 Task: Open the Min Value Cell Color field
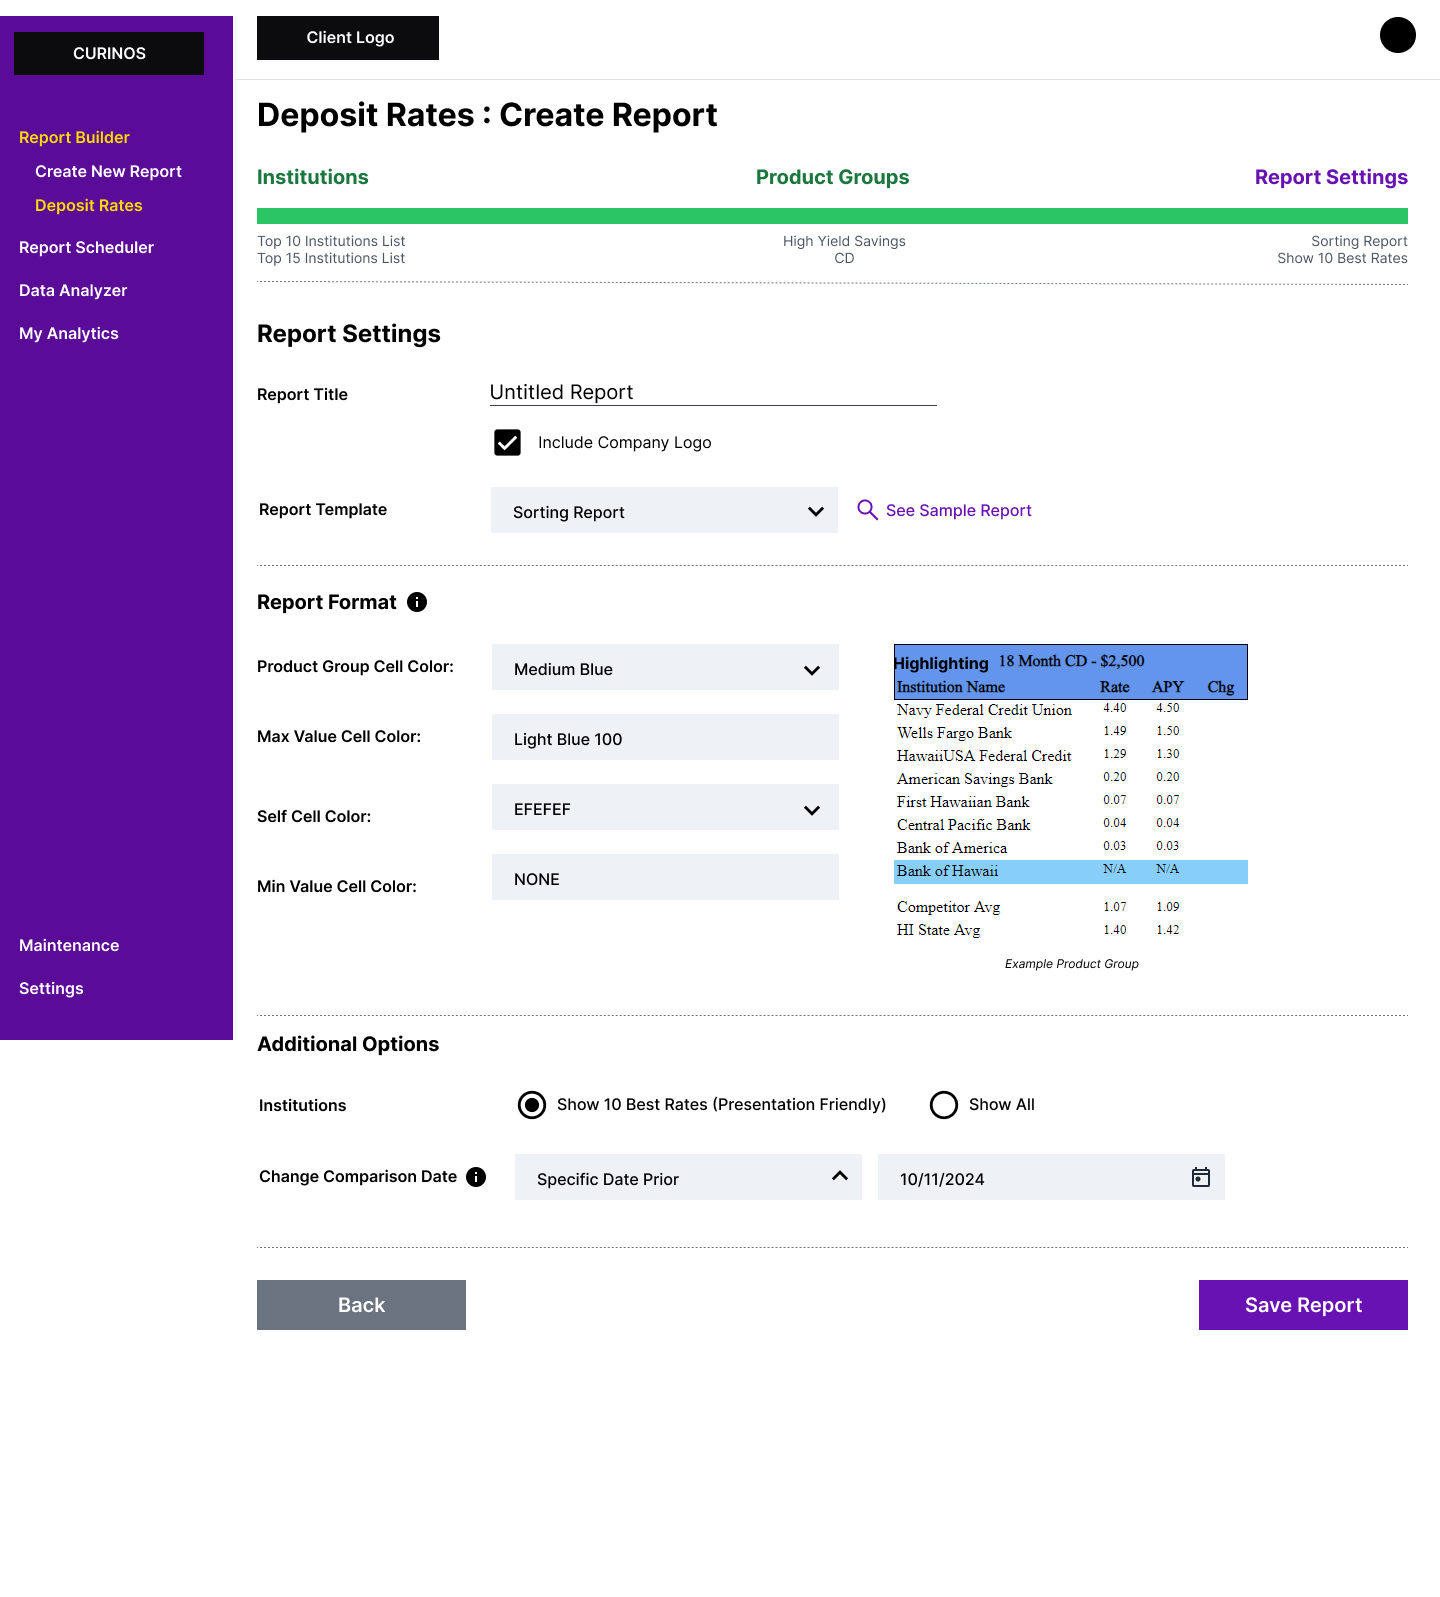coord(665,877)
